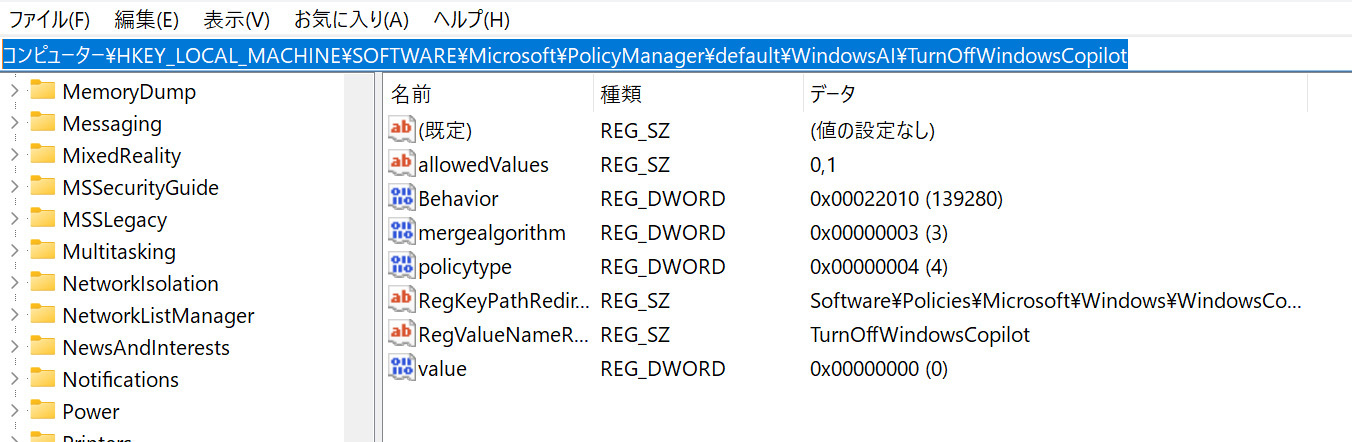The image size is (1352, 442).
Task: Expand the NetworkListManager key
Action: pos(14,316)
